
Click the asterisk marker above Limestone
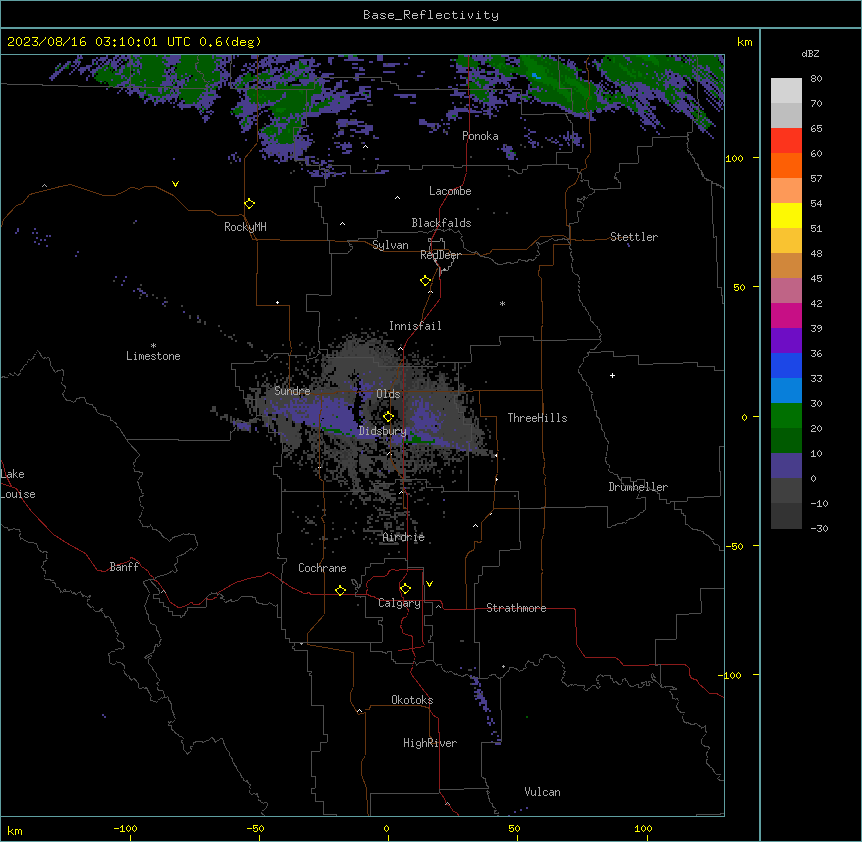(x=153, y=346)
